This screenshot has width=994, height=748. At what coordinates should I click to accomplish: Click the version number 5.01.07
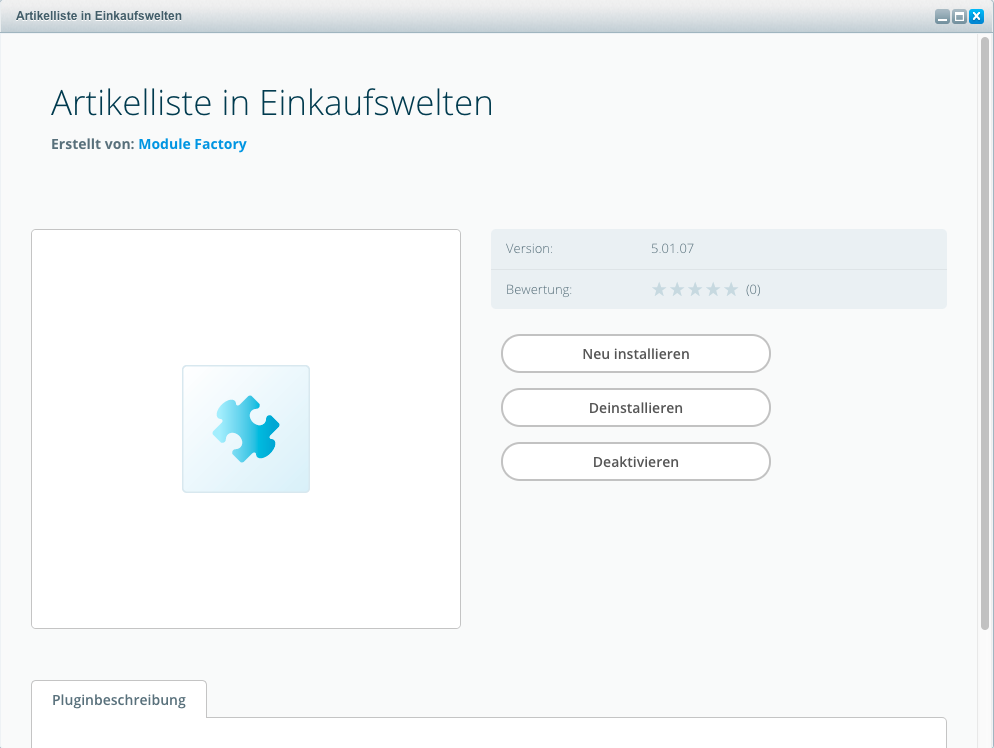[672, 248]
